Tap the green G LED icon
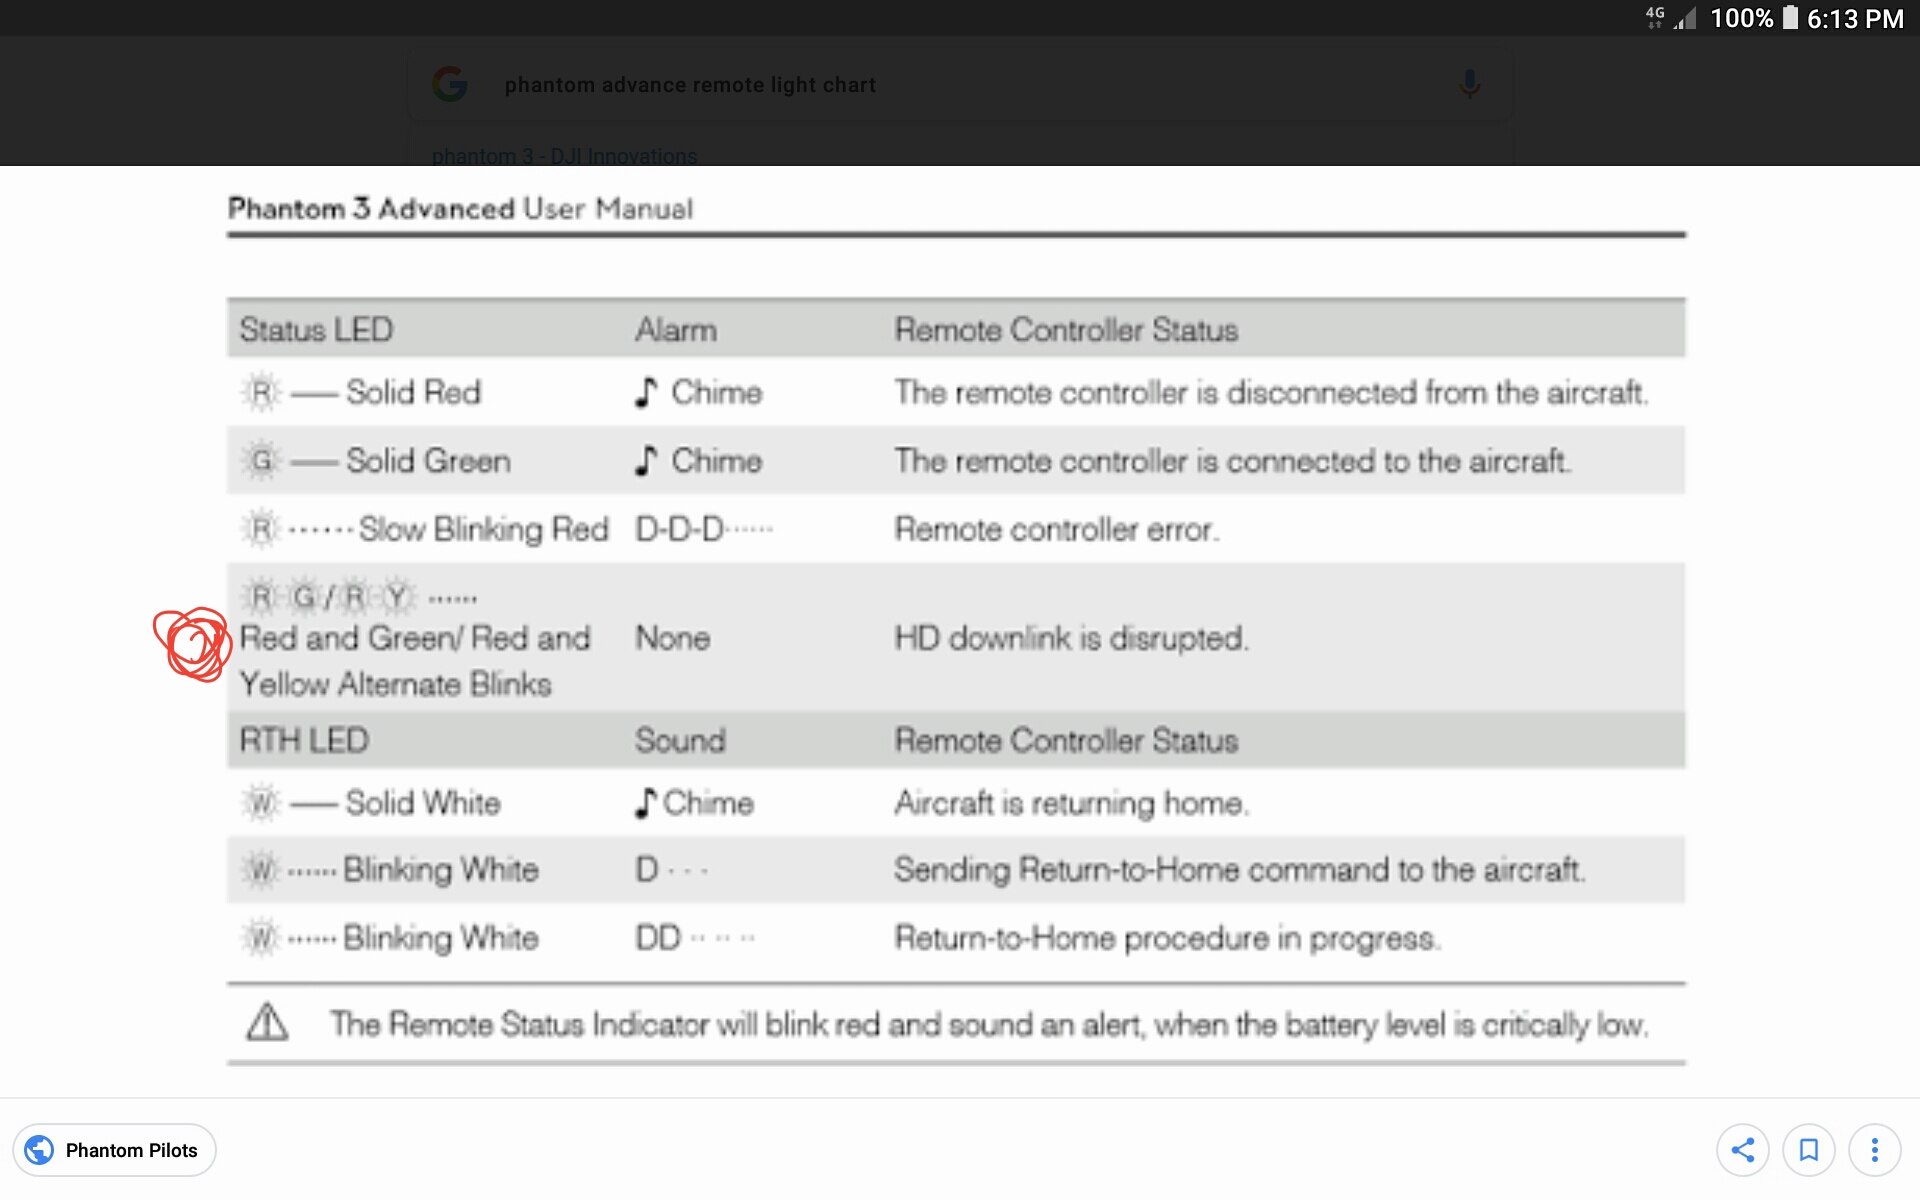The image size is (1920, 1200). tap(261, 461)
